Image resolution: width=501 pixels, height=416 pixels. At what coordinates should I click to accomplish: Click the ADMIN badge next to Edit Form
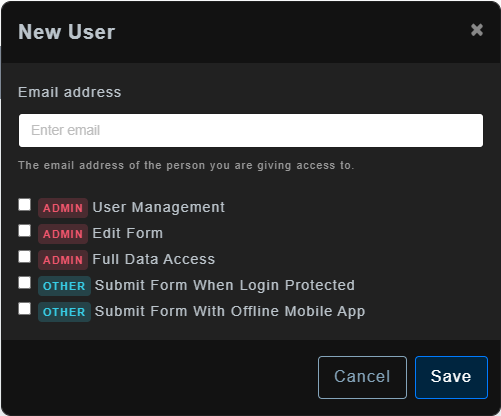(x=63, y=234)
